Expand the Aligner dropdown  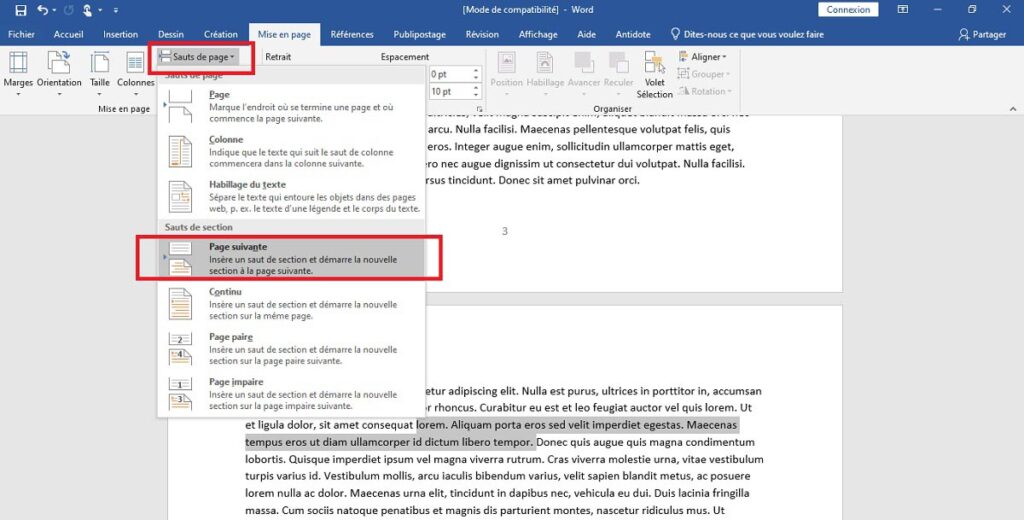point(705,57)
